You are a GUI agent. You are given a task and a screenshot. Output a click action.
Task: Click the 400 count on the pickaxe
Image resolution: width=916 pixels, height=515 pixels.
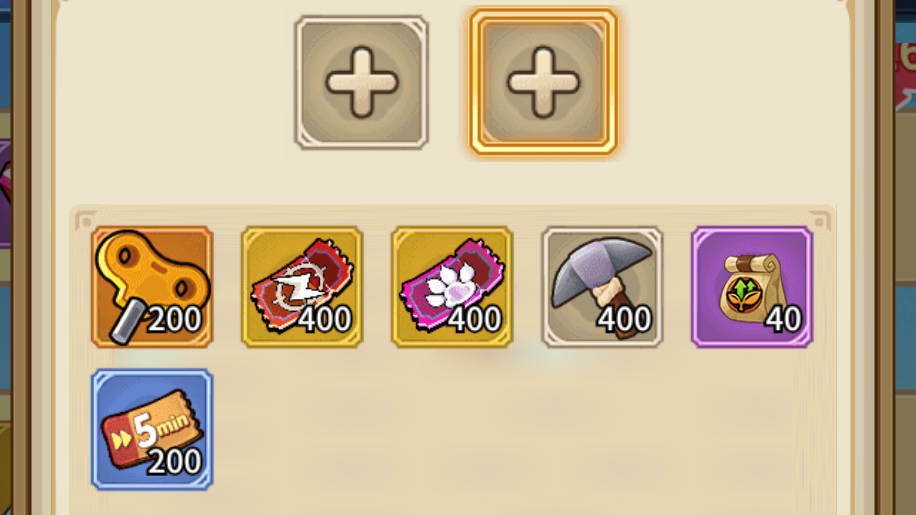(x=624, y=319)
